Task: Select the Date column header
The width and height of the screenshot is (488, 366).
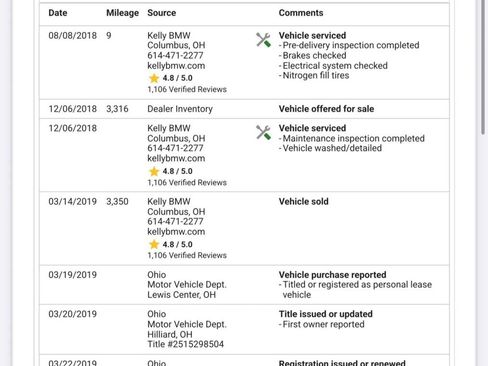Action: tap(58, 13)
